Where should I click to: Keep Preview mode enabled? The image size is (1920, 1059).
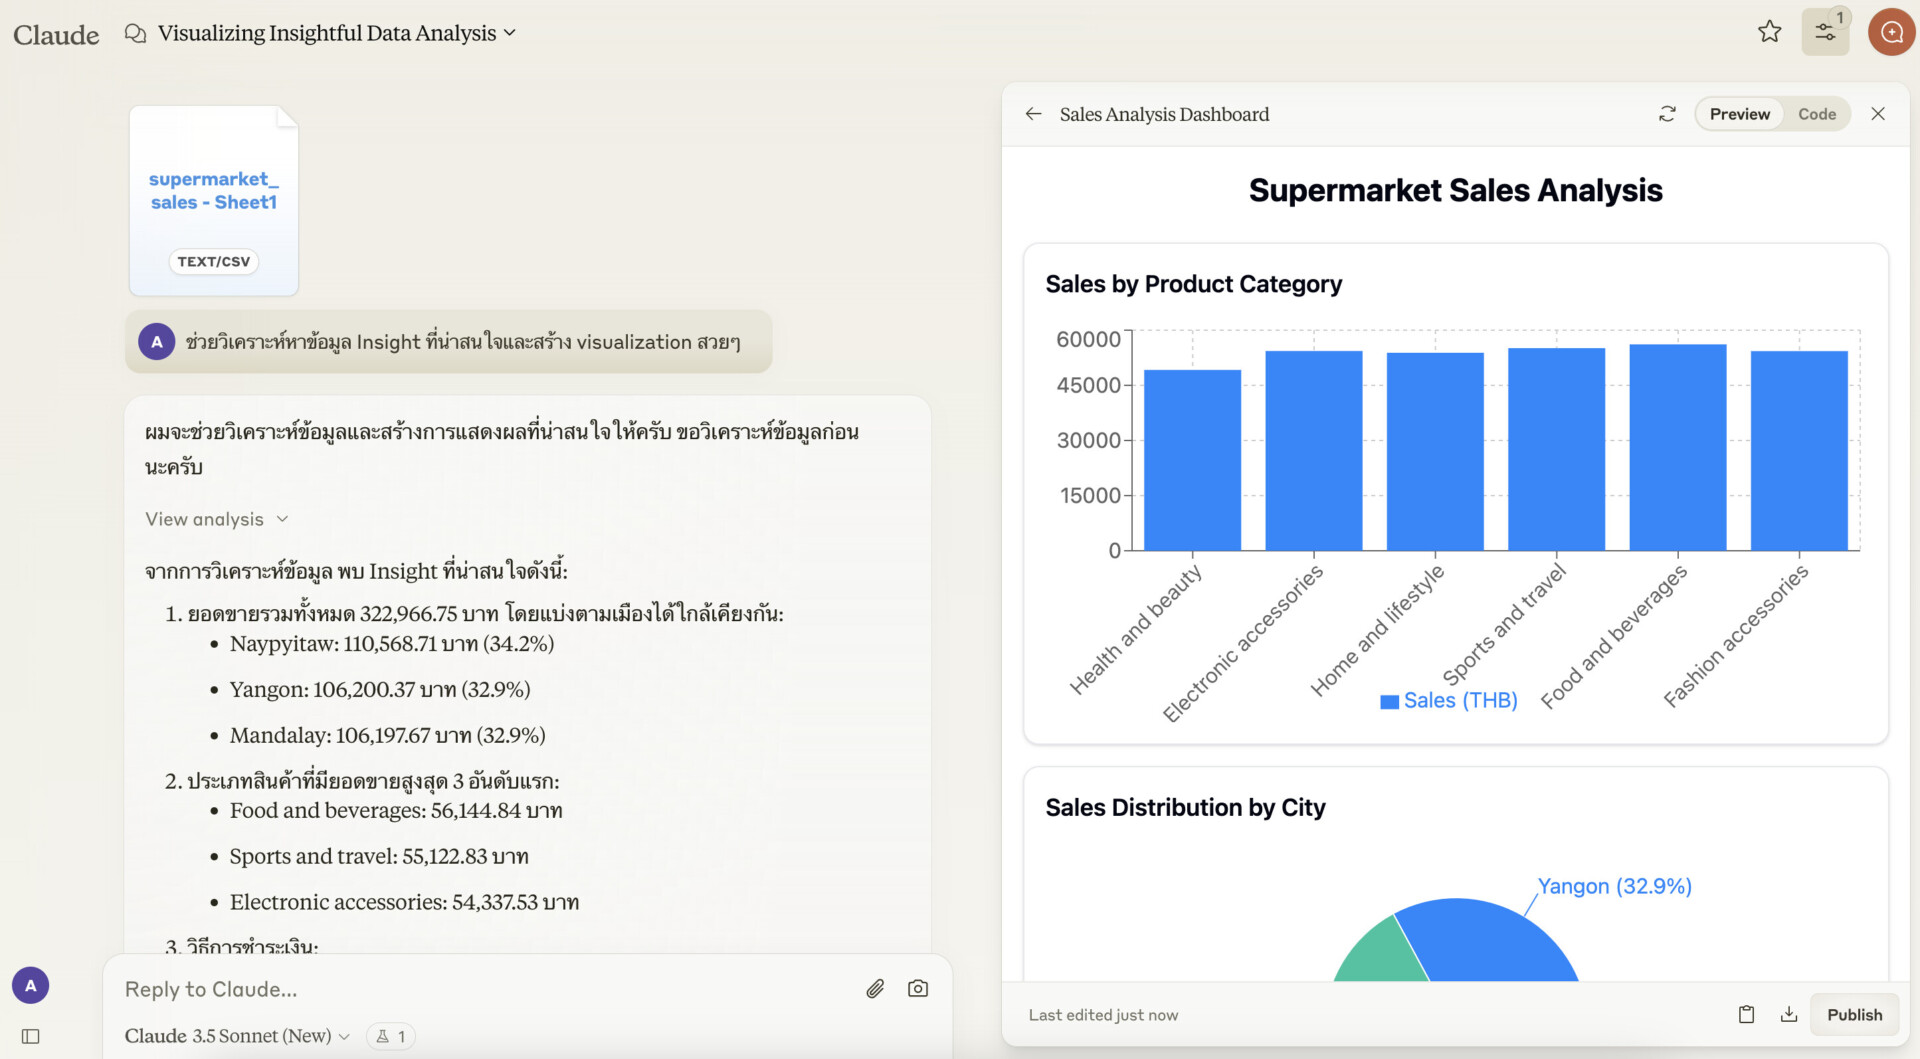click(1739, 113)
